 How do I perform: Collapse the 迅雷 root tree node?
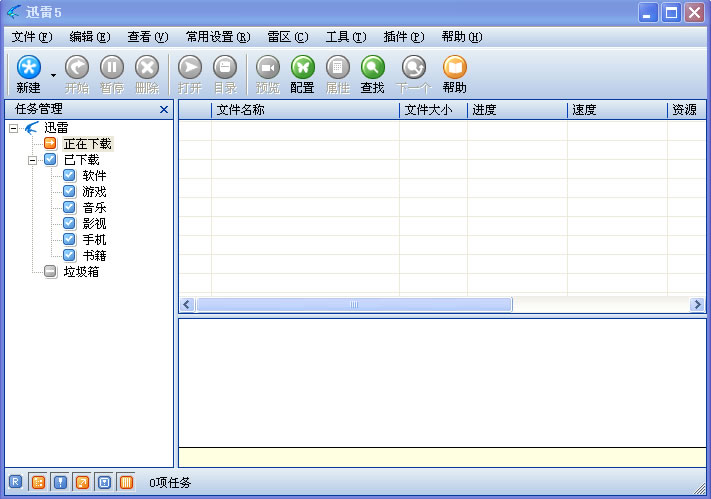[14, 128]
